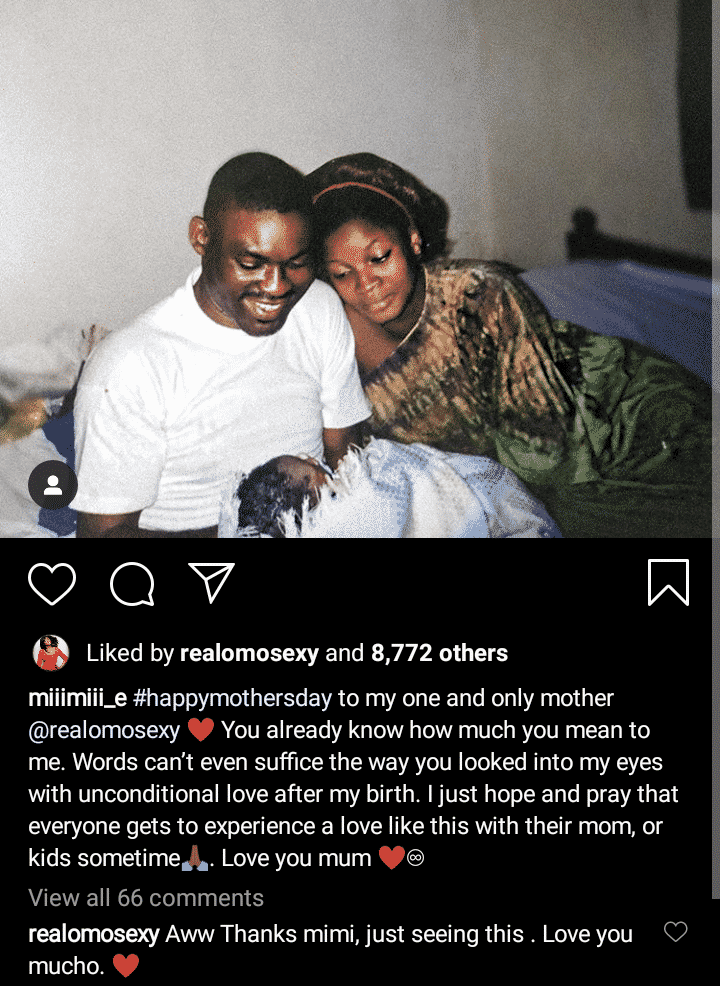Show tagged people icon on photo
Viewport: 720px width, 986px height.
pos(53,485)
